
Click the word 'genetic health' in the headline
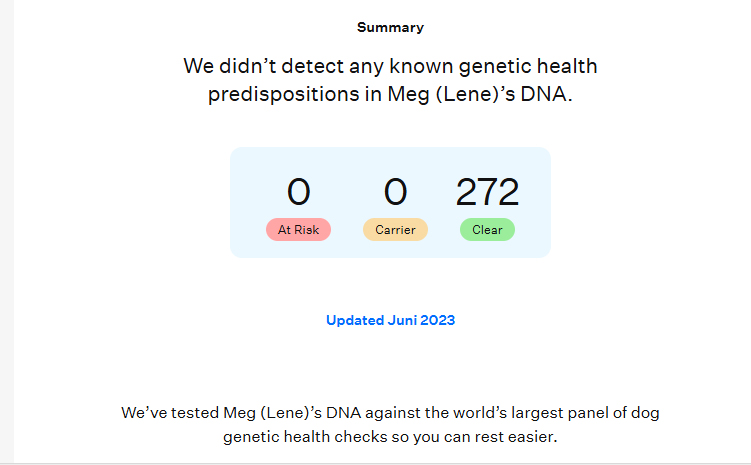528,66
